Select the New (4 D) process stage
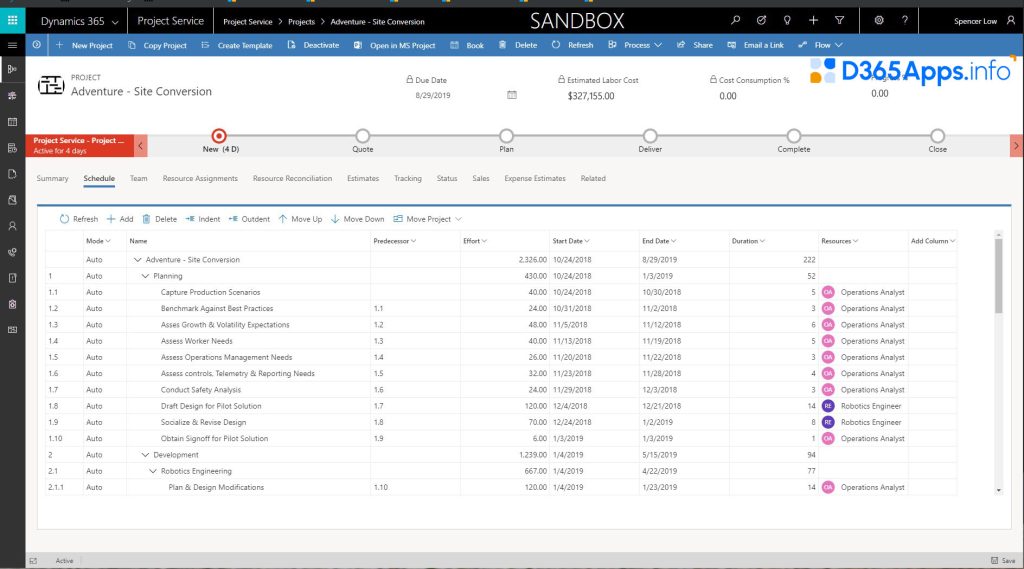Screen dimensions: 1024x569 pos(219,136)
